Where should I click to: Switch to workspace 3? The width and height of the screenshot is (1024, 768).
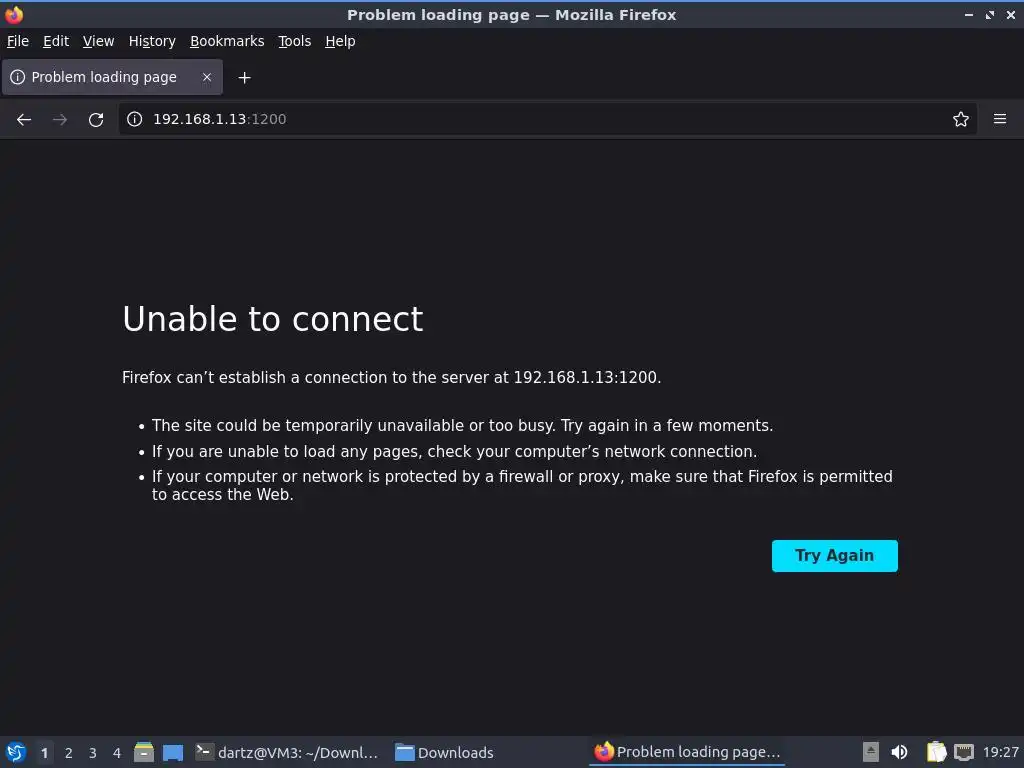pos(93,752)
